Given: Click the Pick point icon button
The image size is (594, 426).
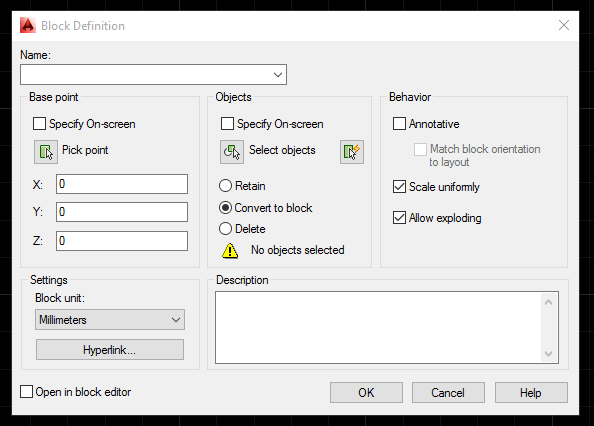Looking at the screenshot, I should point(46,152).
